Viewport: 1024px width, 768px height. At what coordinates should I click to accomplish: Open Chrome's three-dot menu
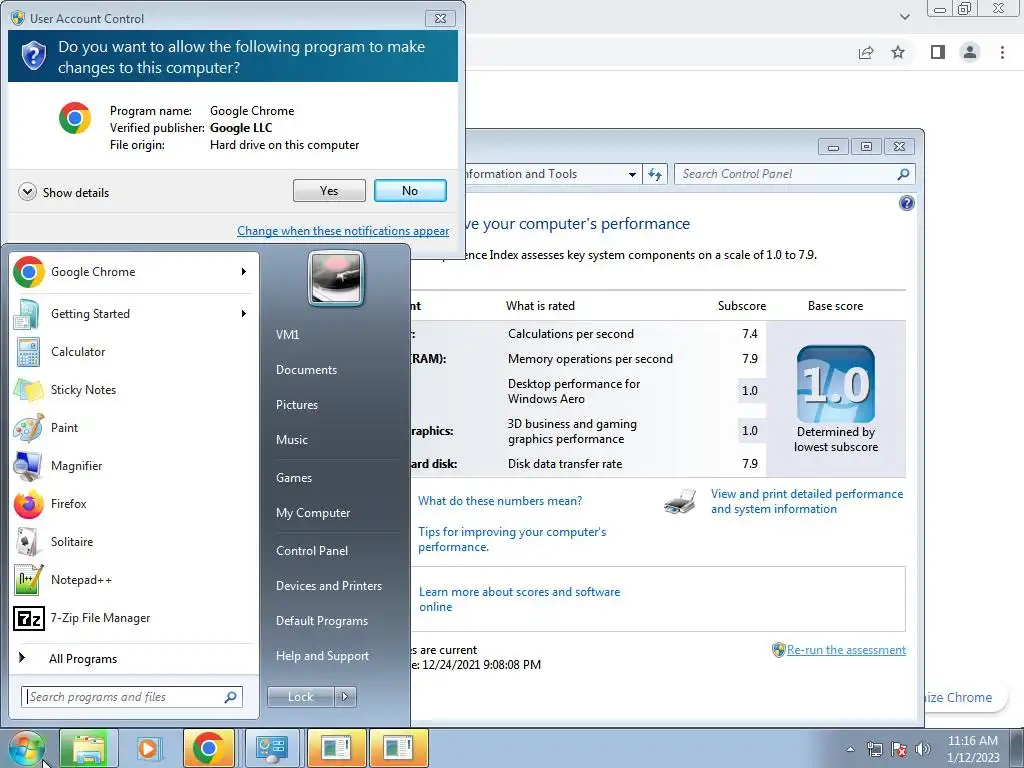(1002, 52)
